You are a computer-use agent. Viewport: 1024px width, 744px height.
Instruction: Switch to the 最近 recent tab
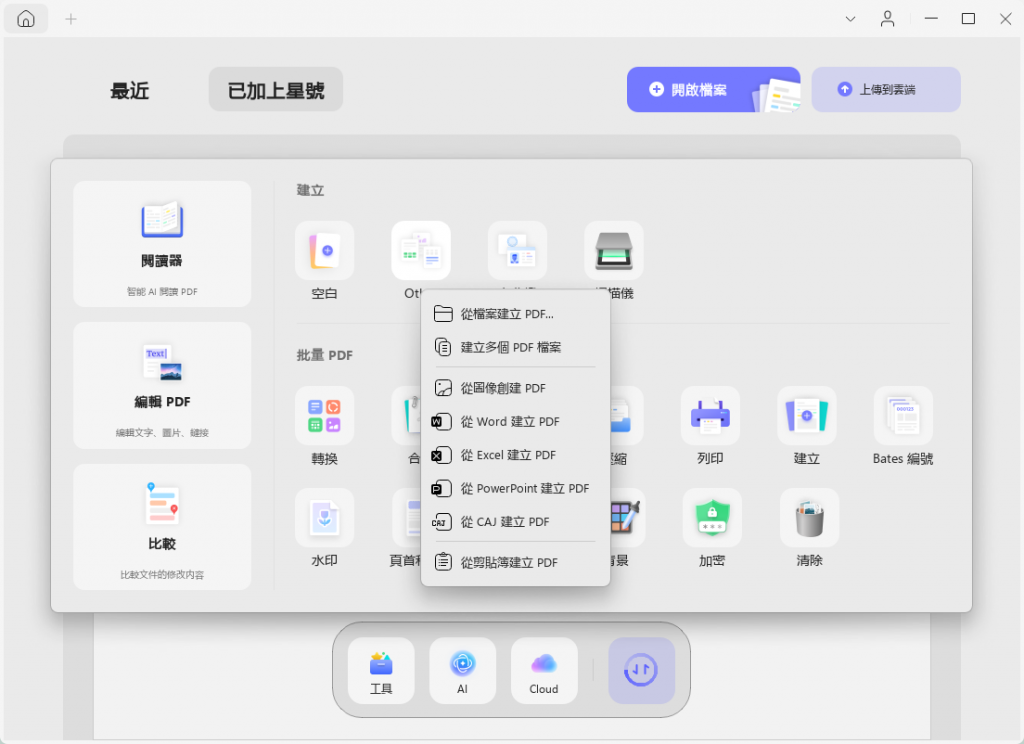point(129,90)
